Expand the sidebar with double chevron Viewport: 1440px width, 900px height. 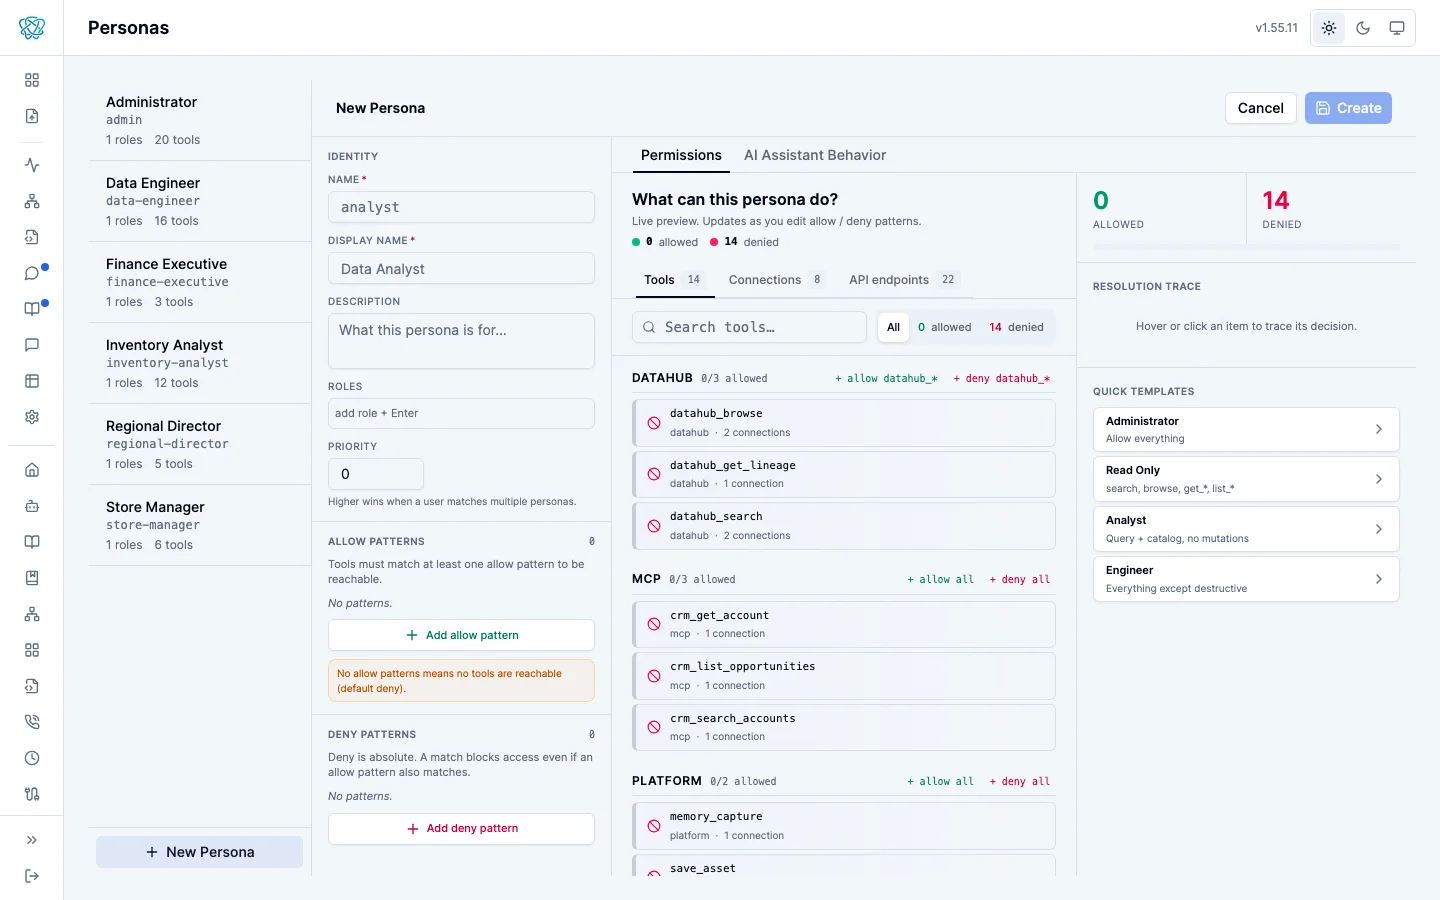pyautogui.click(x=32, y=840)
